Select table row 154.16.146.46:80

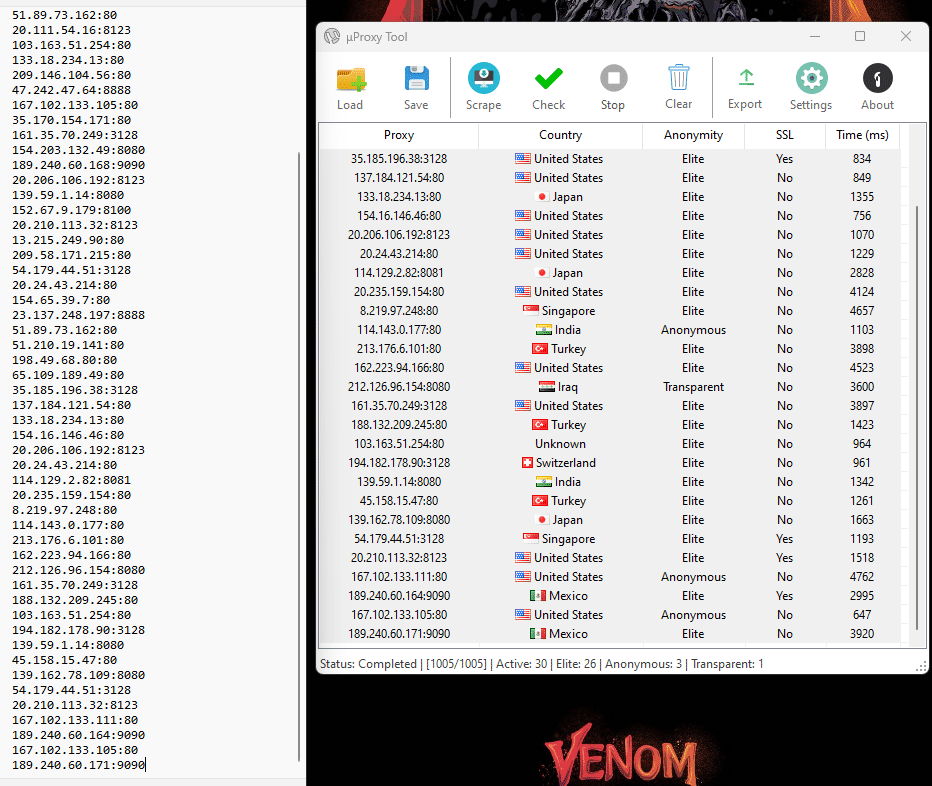[610, 216]
